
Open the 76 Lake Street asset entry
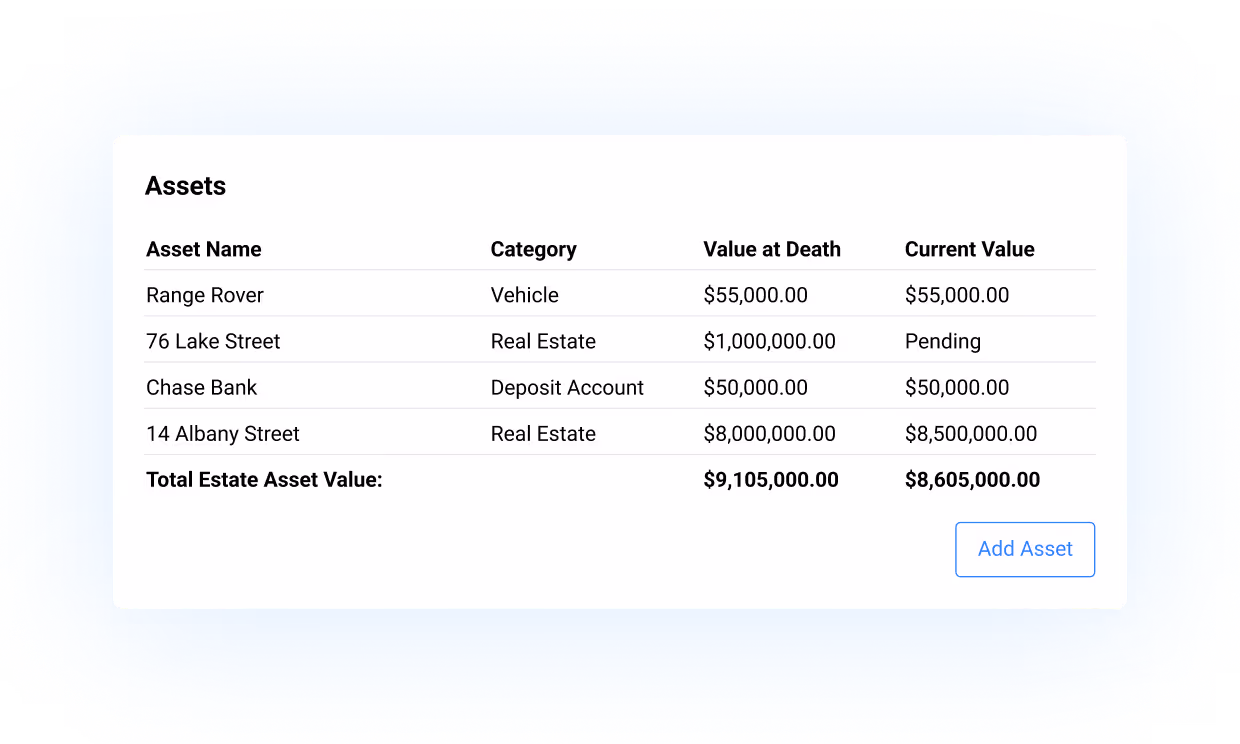tap(213, 341)
